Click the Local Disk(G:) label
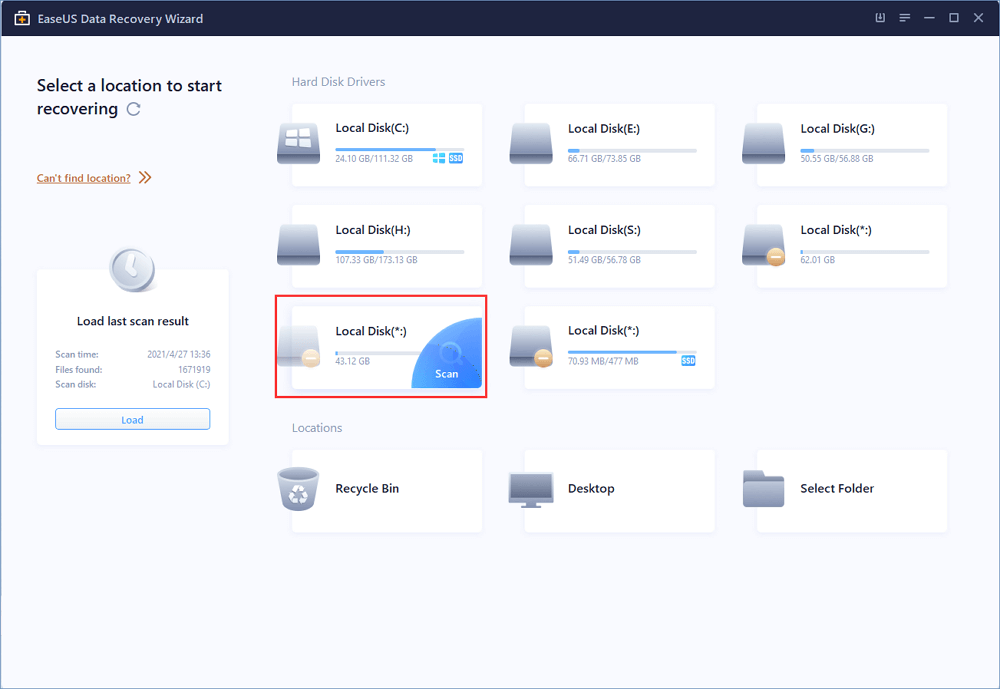This screenshot has width=1000, height=689. [x=837, y=129]
